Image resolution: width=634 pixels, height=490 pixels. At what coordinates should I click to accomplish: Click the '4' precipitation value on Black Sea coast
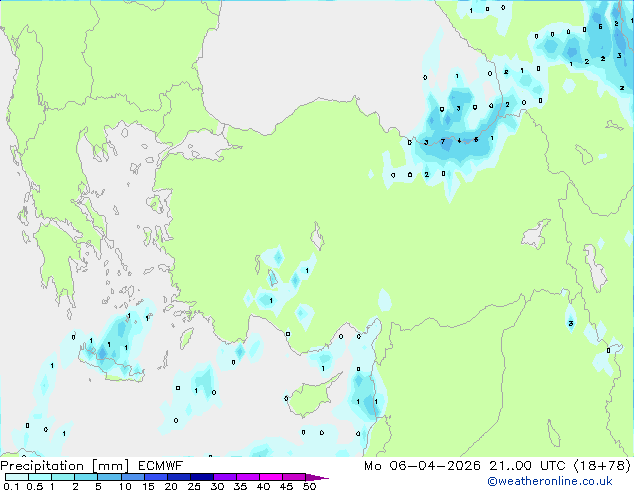459,141
